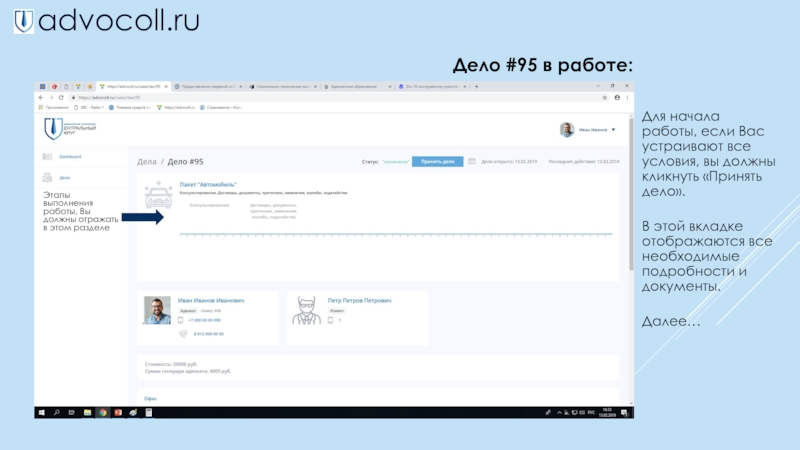Reload the page with the refresh icon
The height and width of the screenshot is (450, 800).
coord(62,97)
